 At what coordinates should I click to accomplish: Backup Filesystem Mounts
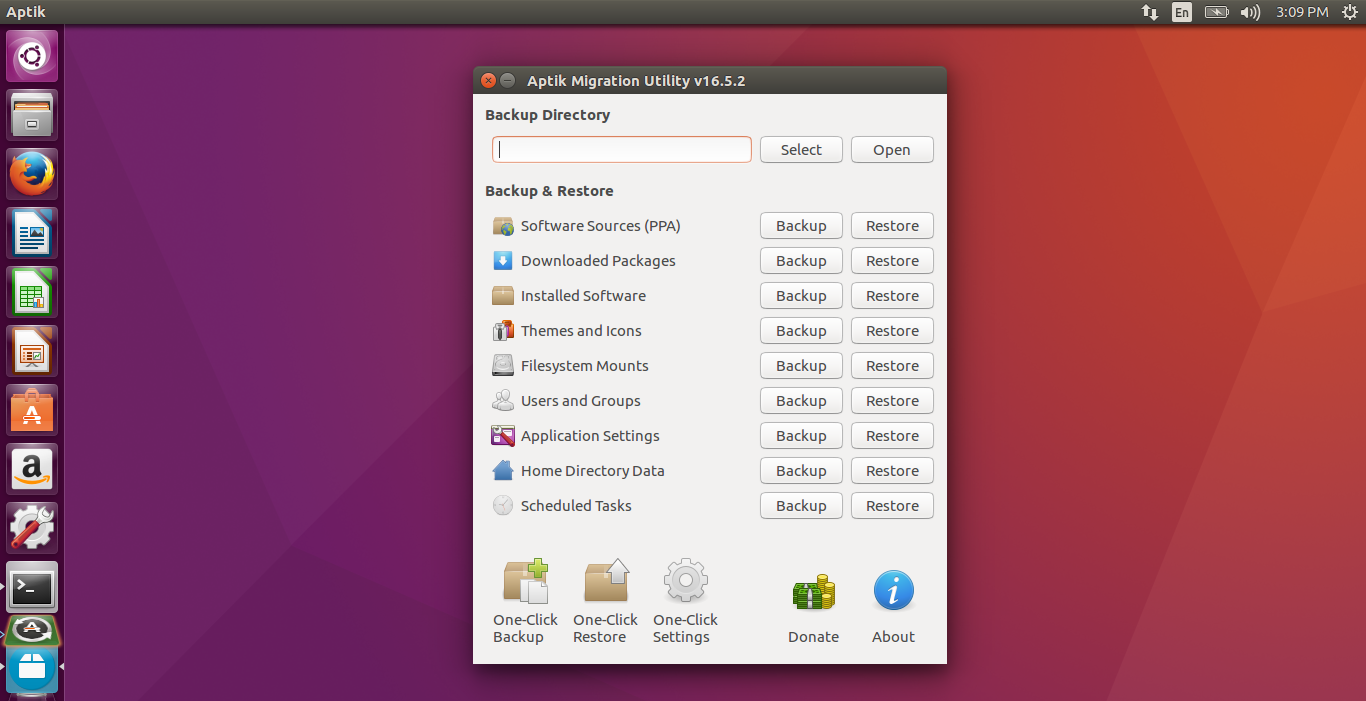click(801, 366)
